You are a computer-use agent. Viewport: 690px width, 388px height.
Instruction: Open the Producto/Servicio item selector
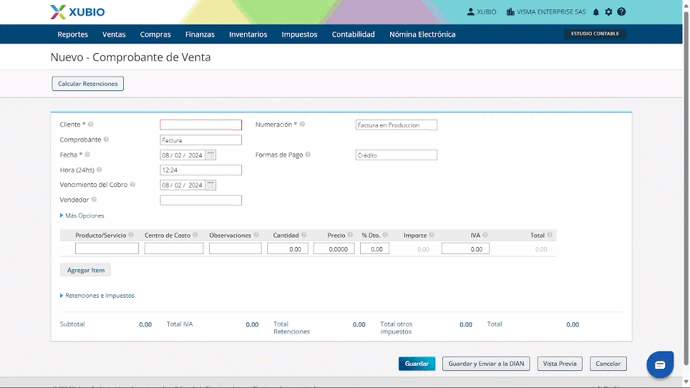click(x=106, y=249)
